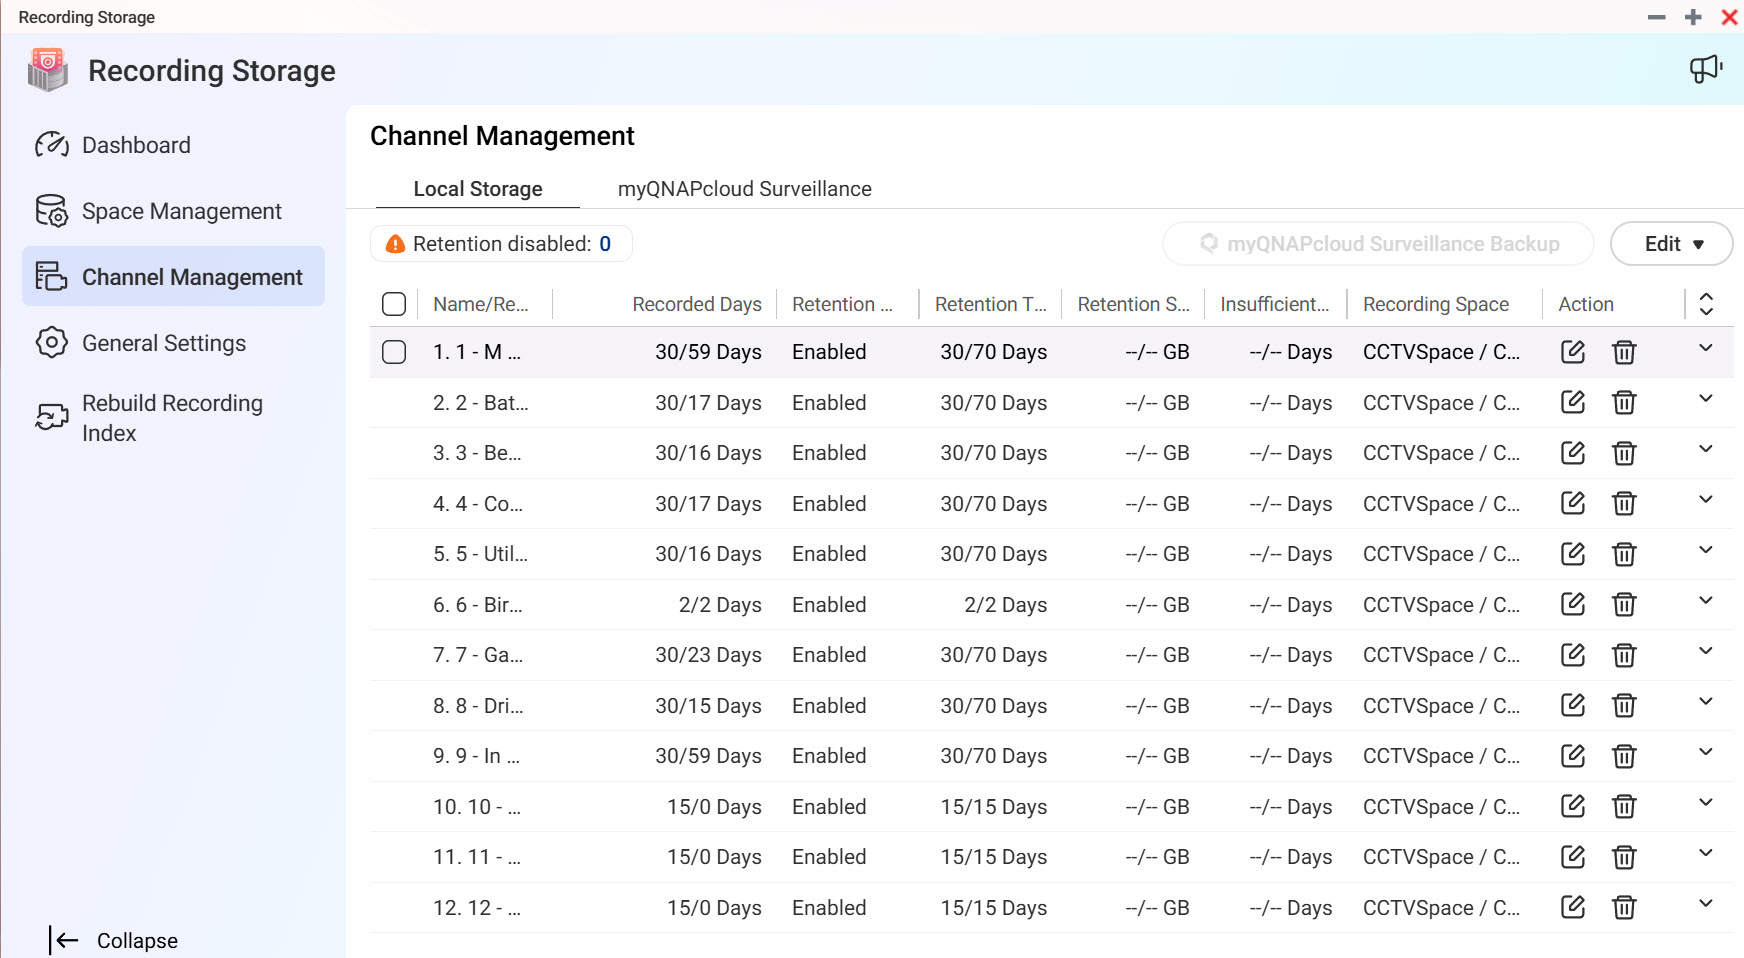Collapse the left sidebar
The width and height of the screenshot is (1744, 958).
click(x=113, y=940)
